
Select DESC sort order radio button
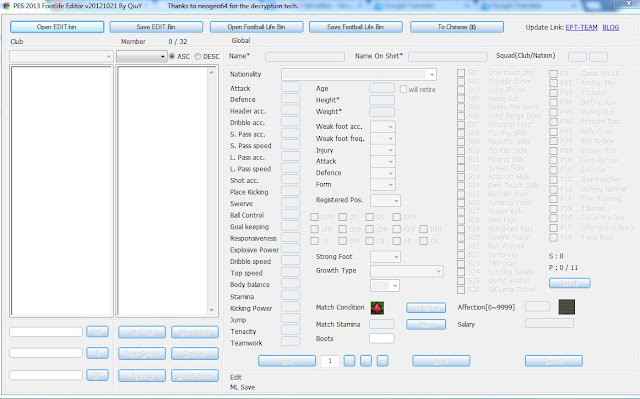(198, 56)
